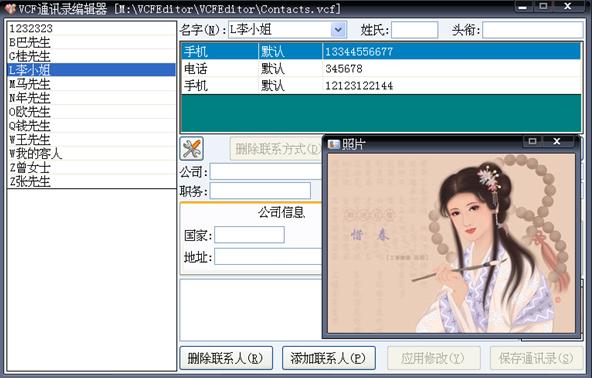Select contact Q钱先生
Viewport: 592px width, 378px height.
click(91, 125)
